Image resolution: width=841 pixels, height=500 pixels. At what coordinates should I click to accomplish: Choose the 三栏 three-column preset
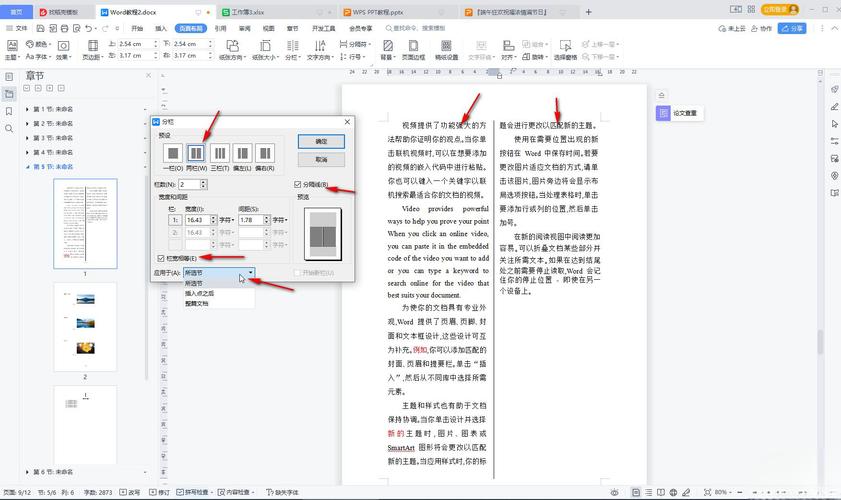[x=219, y=153]
